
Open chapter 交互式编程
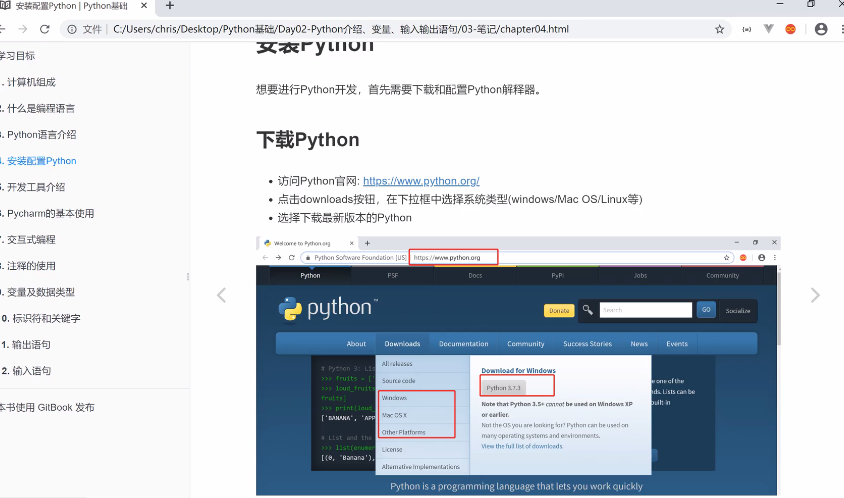(29, 240)
